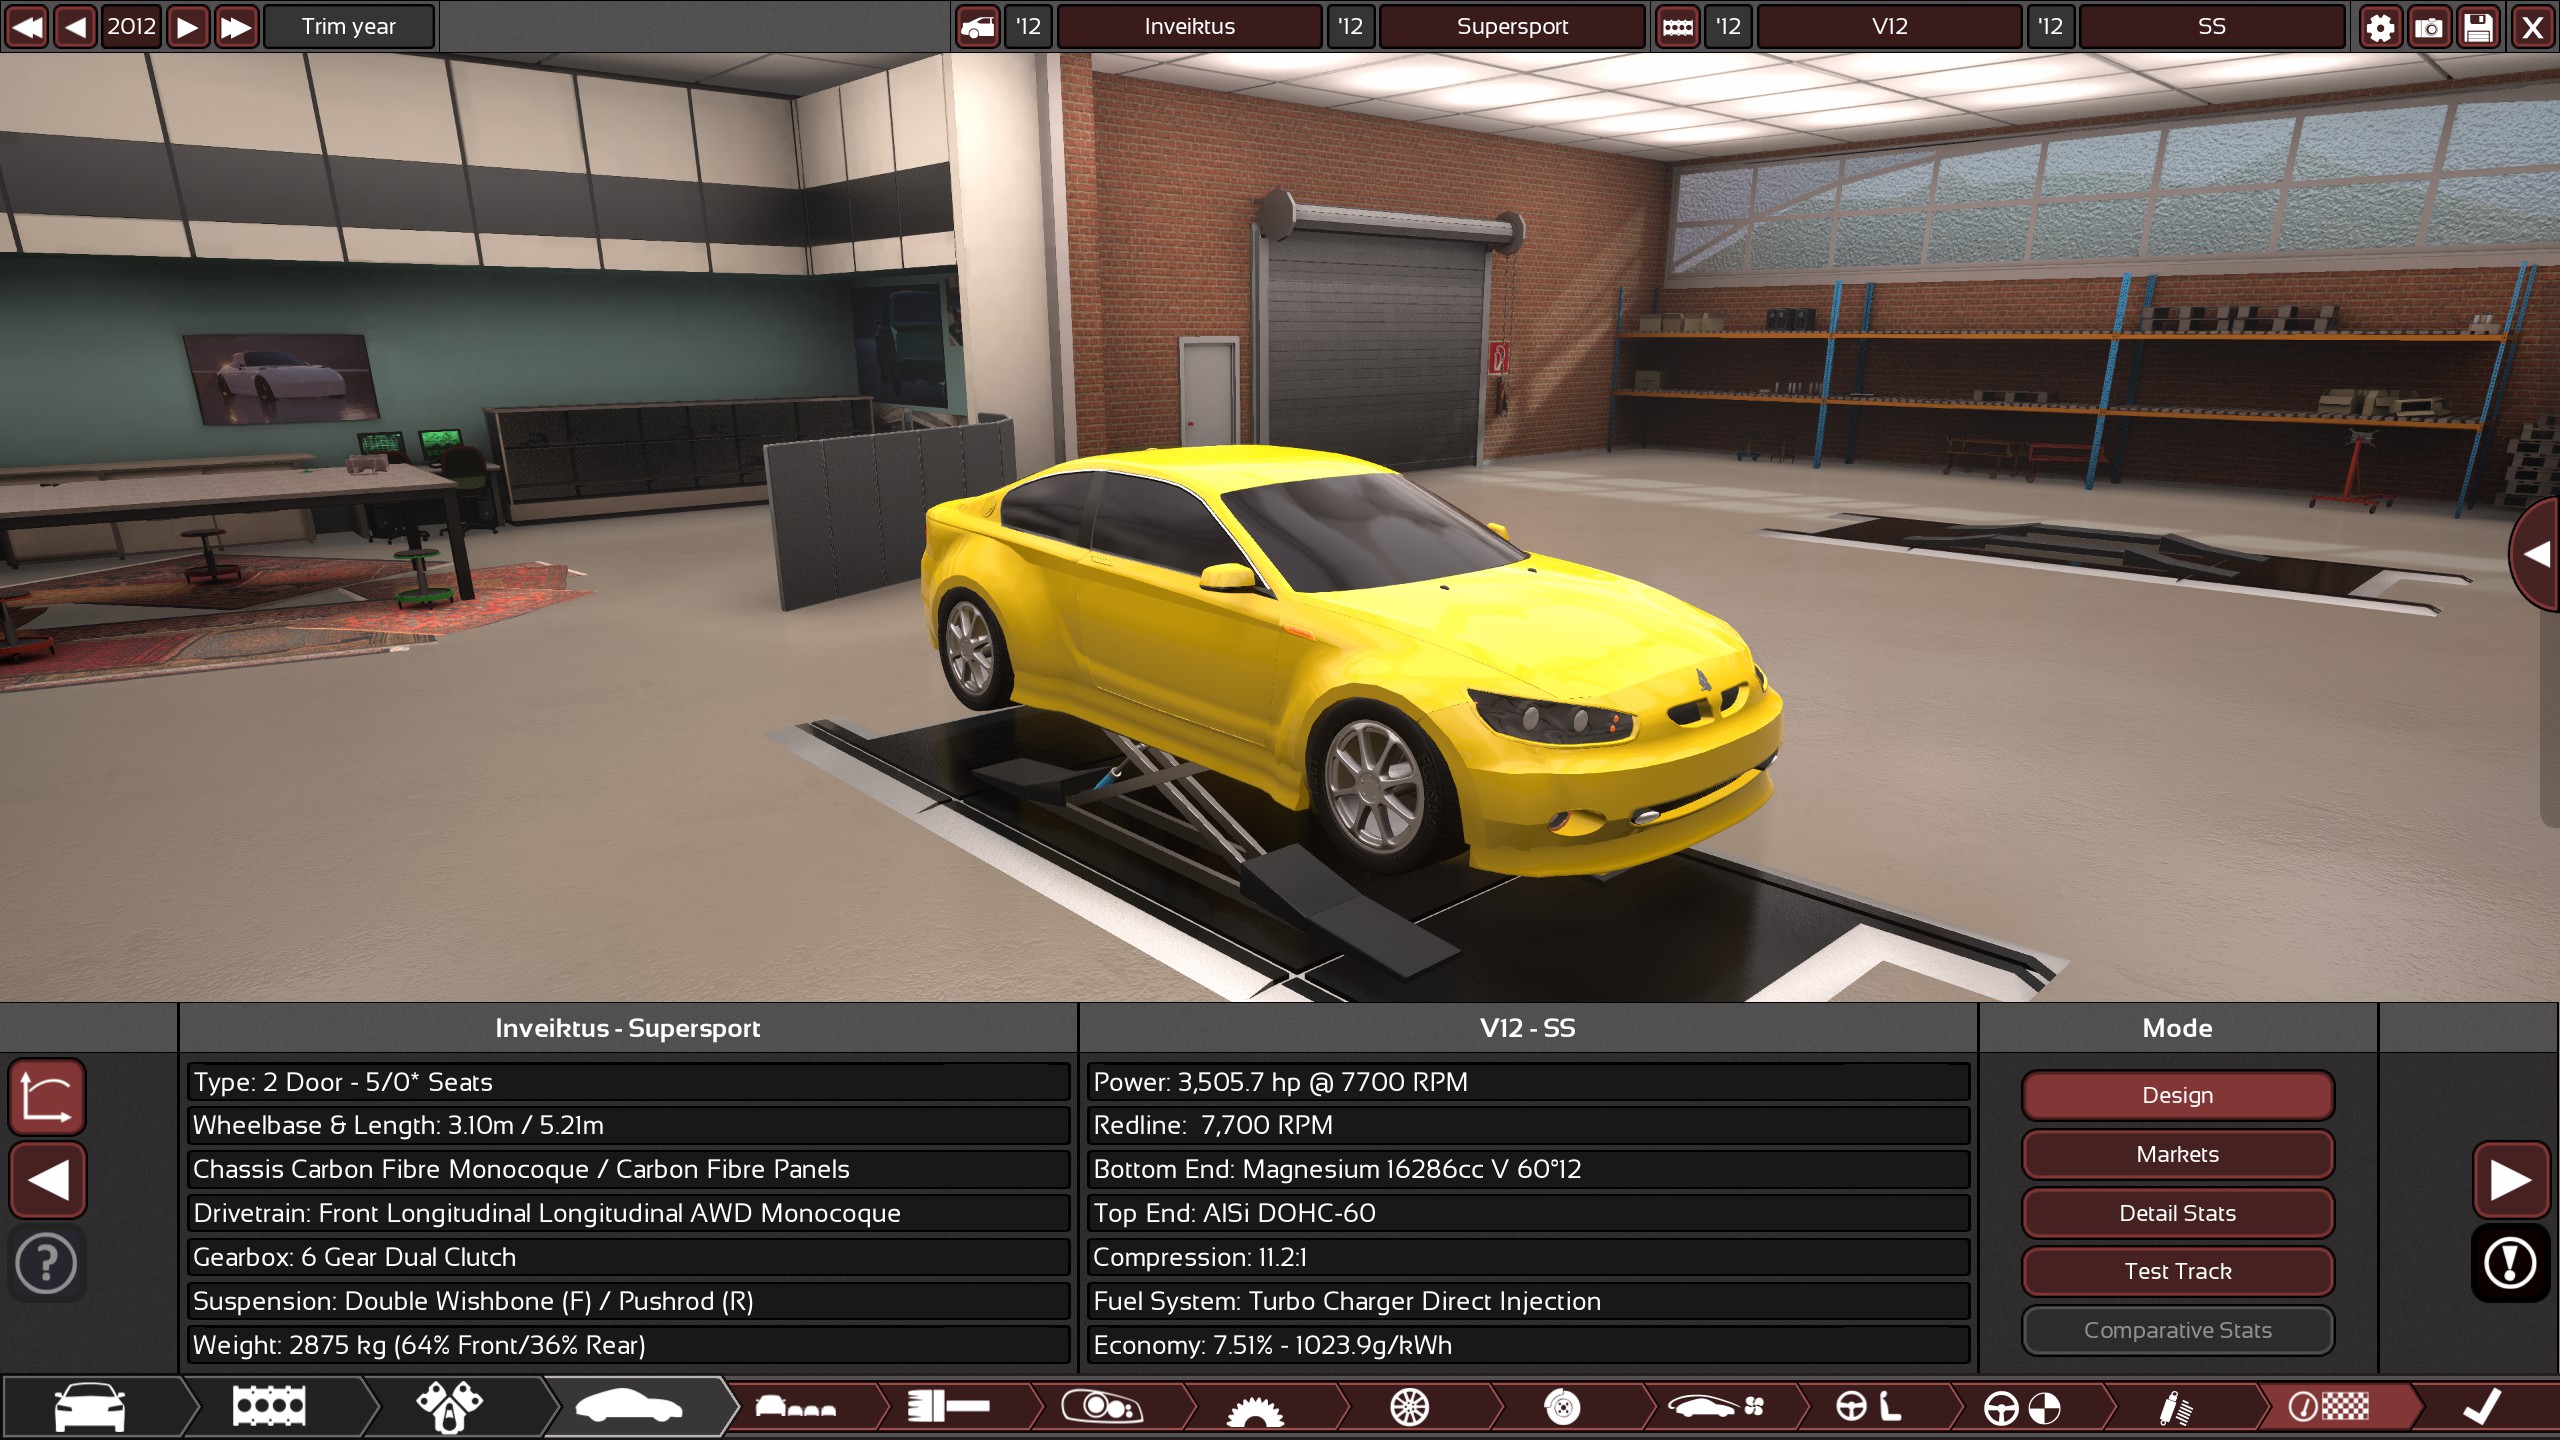Select the '12 year tag before Inveiktus
The width and height of the screenshot is (2560, 1440).
(x=1028, y=26)
